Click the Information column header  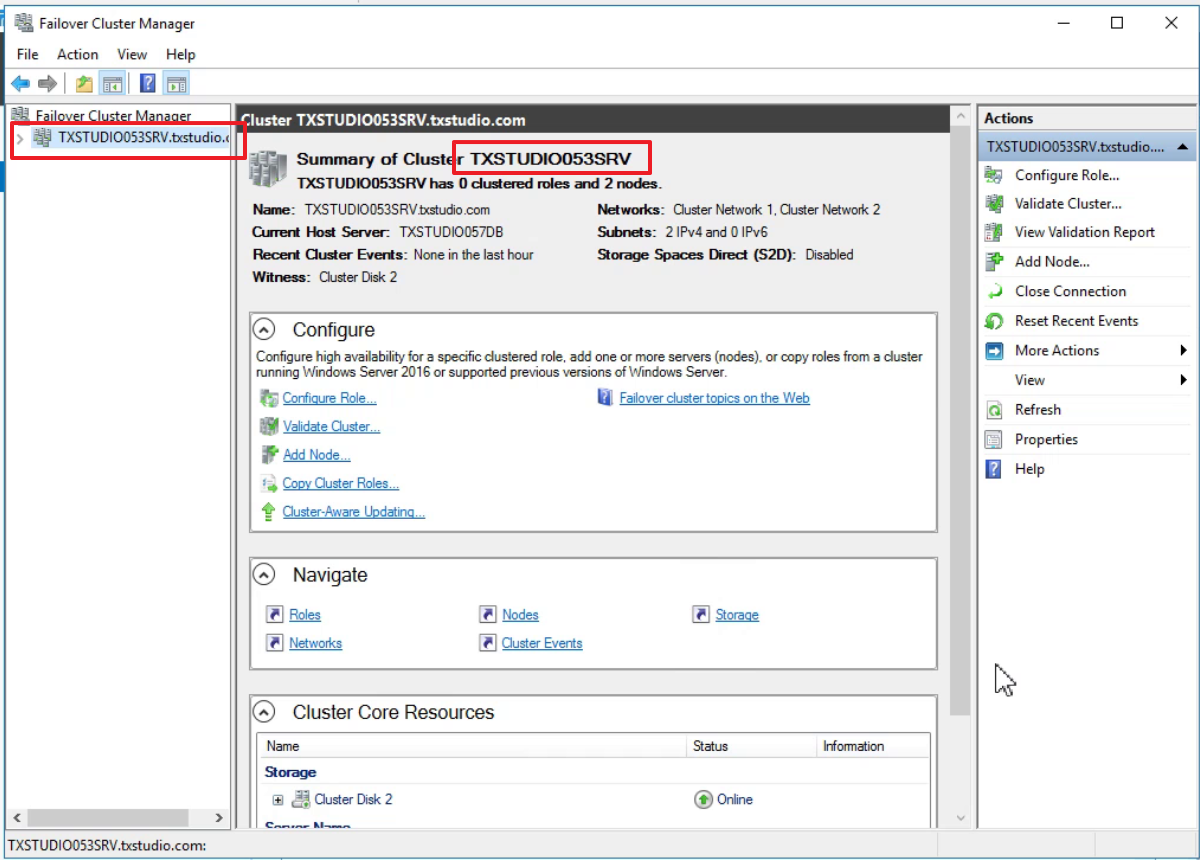click(873, 746)
